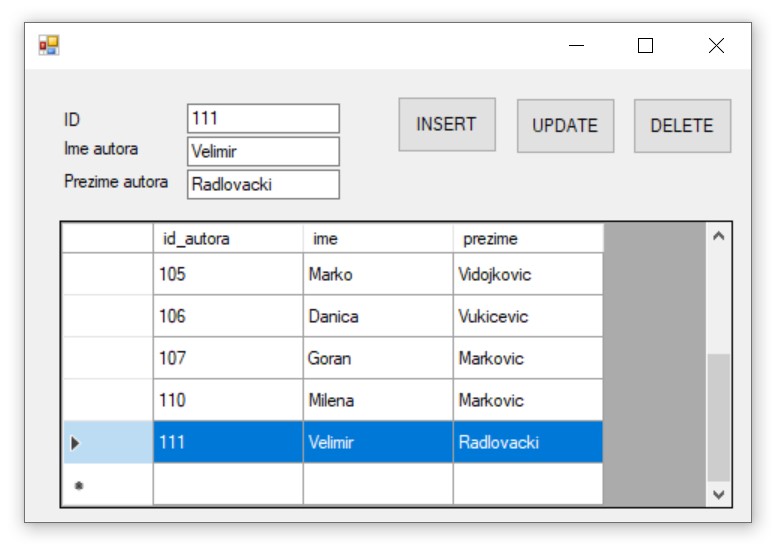This screenshot has width=775, height=550.
Task: Focus the Prezime autora input field
Action: [263, 185]
